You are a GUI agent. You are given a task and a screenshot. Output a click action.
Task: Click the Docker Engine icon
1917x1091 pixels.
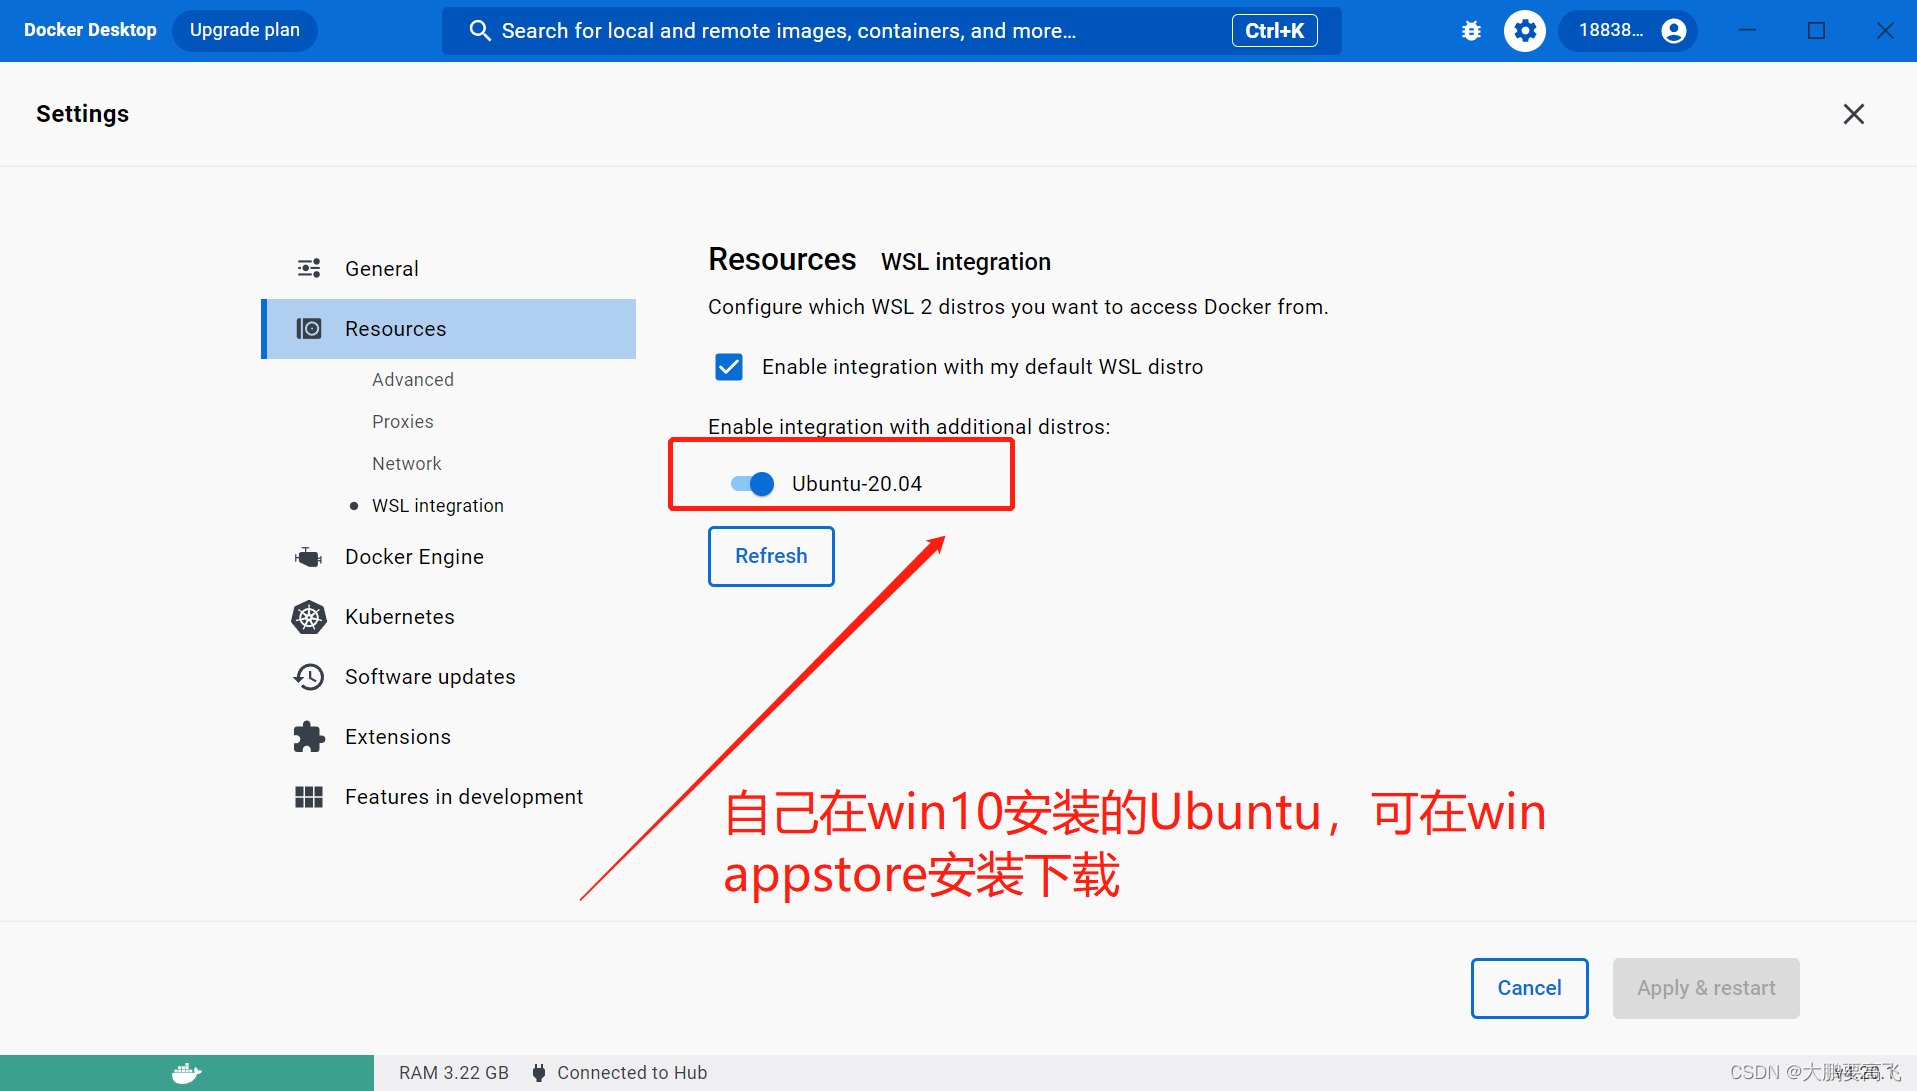(x=309, y=557)
